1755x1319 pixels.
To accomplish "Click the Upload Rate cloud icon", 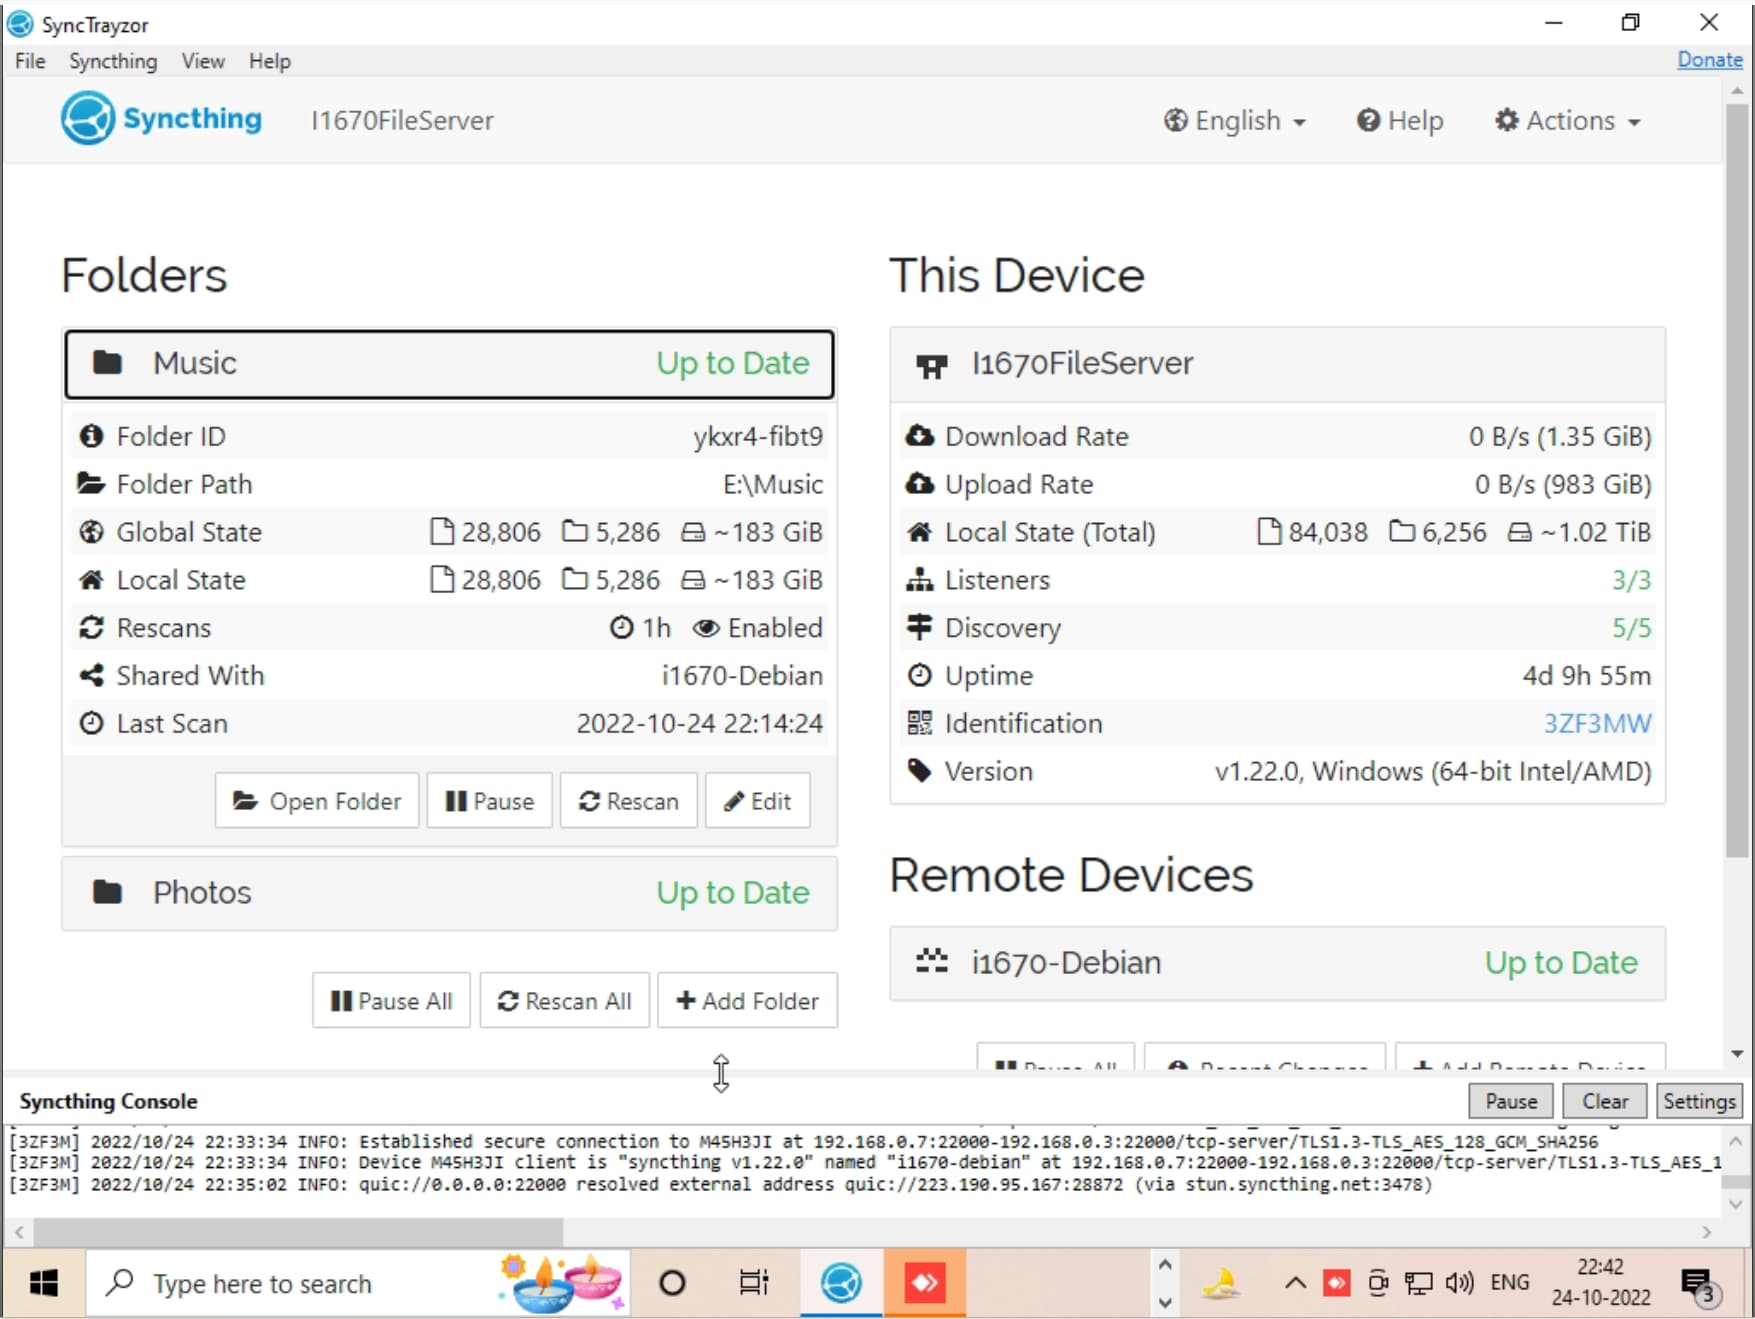I will (920, 484).
